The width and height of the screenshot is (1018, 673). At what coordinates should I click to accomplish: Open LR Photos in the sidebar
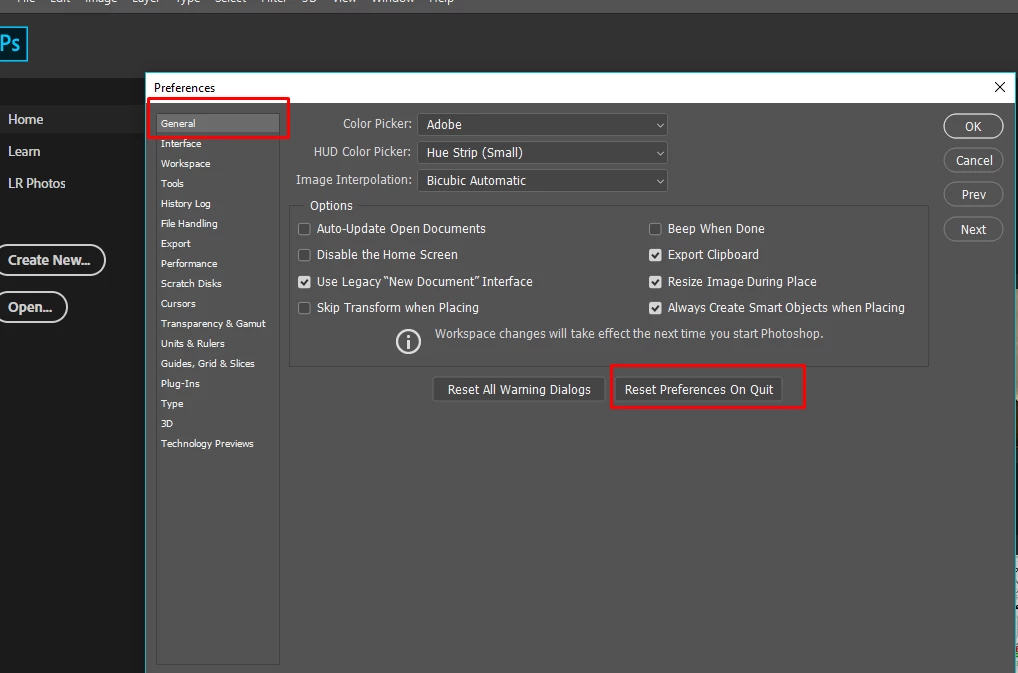tap(36, 183)
